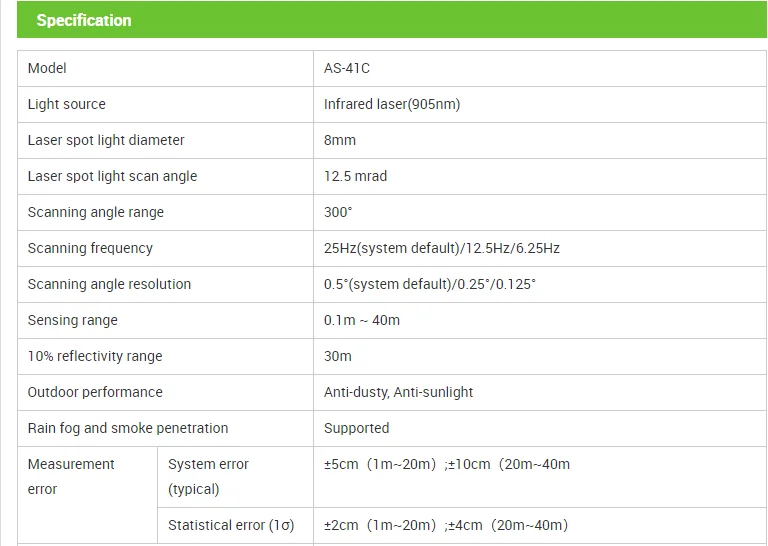Click Scanning angle range label
768x546 pixels.
pos(96,212)
